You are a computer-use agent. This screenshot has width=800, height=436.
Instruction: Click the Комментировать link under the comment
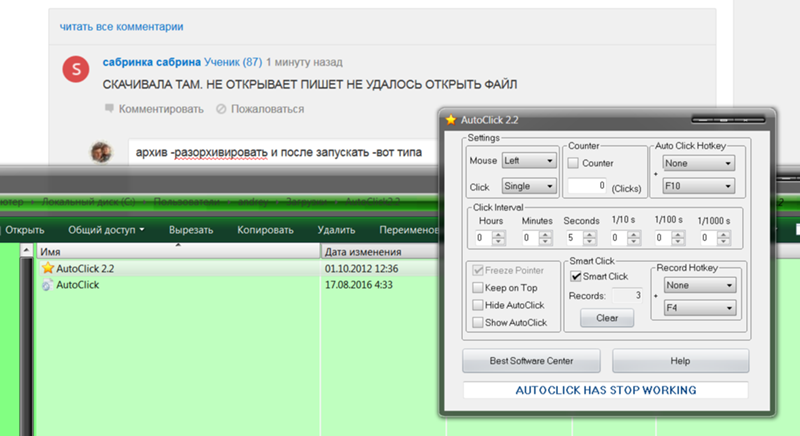(154, 109)
